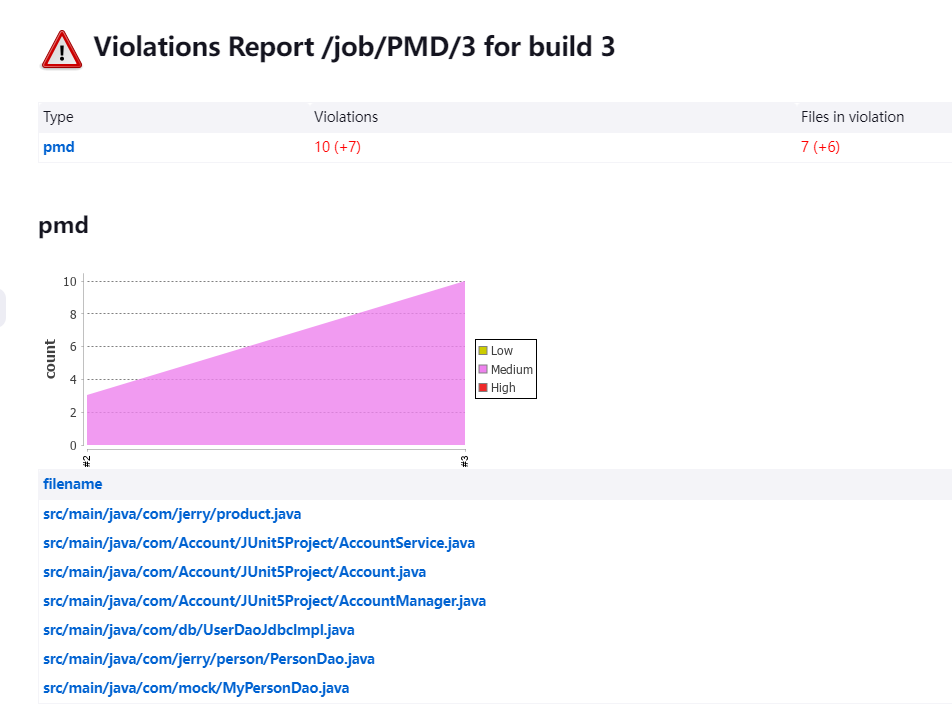Click the Violations column header
This screenshot has width=952, height=722.
[346, 117]
